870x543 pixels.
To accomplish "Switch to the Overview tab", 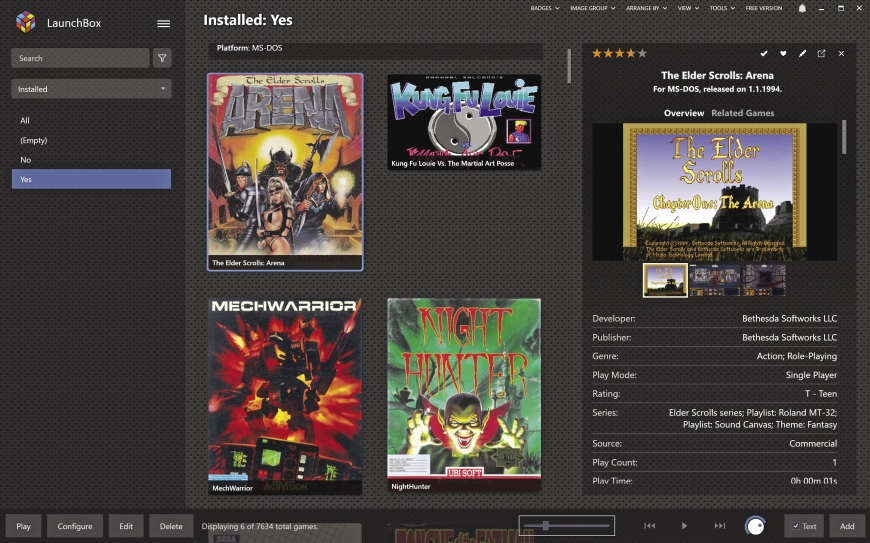I will (x=684, y=113).
